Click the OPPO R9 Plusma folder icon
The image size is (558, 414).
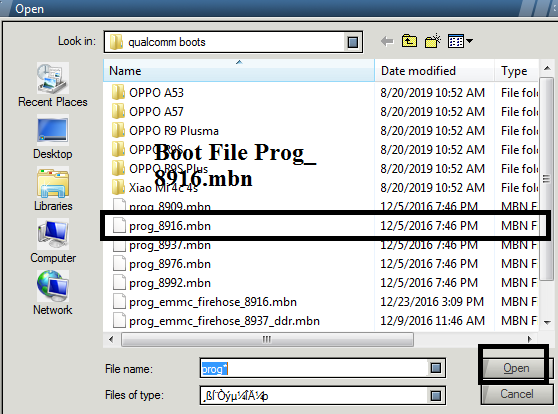coord(118,130)
